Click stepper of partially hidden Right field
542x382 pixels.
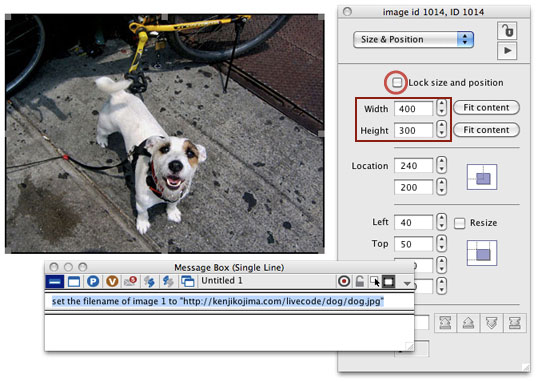tap(441, 265)
